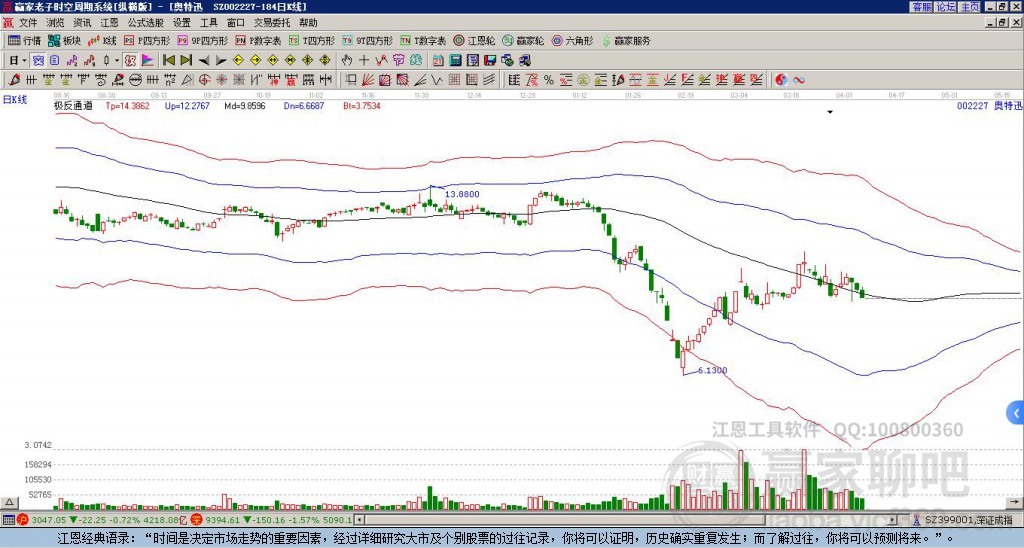The width and height of the screenshot is (1024, 548).
Task: Click the first yellow diamond arrow icon
Action: pyautogui.click(x=238, y=61)
